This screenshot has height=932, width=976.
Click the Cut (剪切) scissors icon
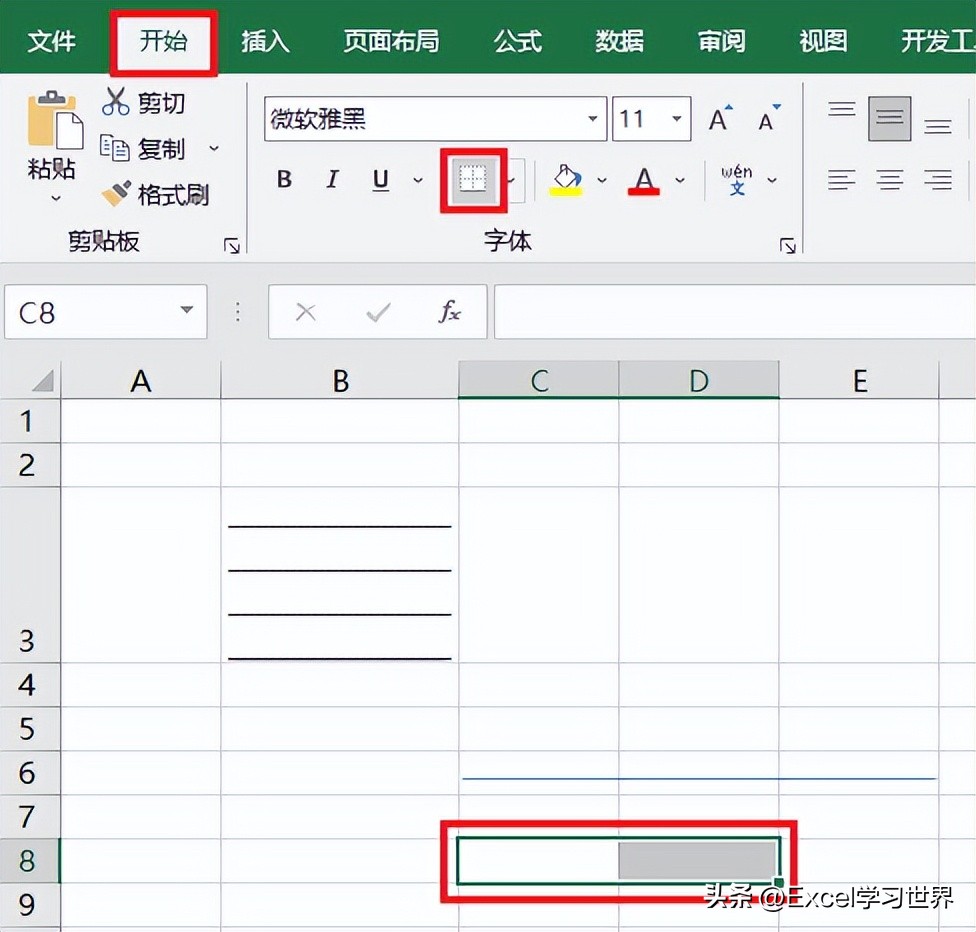[116, 101]
